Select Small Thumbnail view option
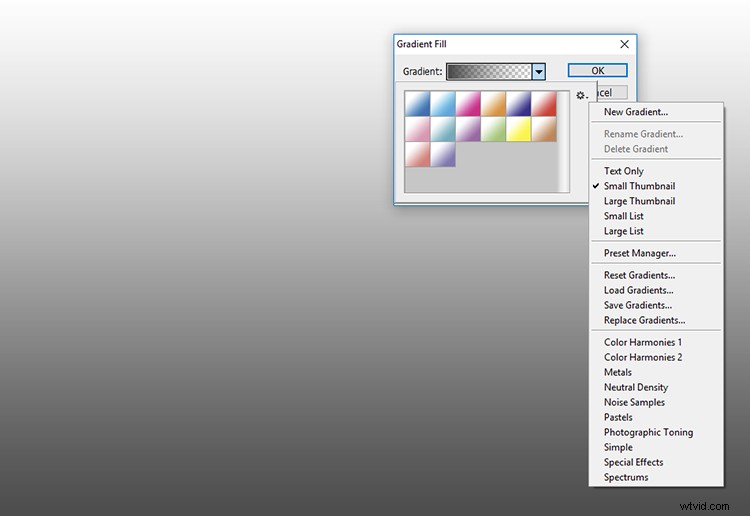Viewport: 750px width, 516px height. pyautogui.click(x=639, y=186)
